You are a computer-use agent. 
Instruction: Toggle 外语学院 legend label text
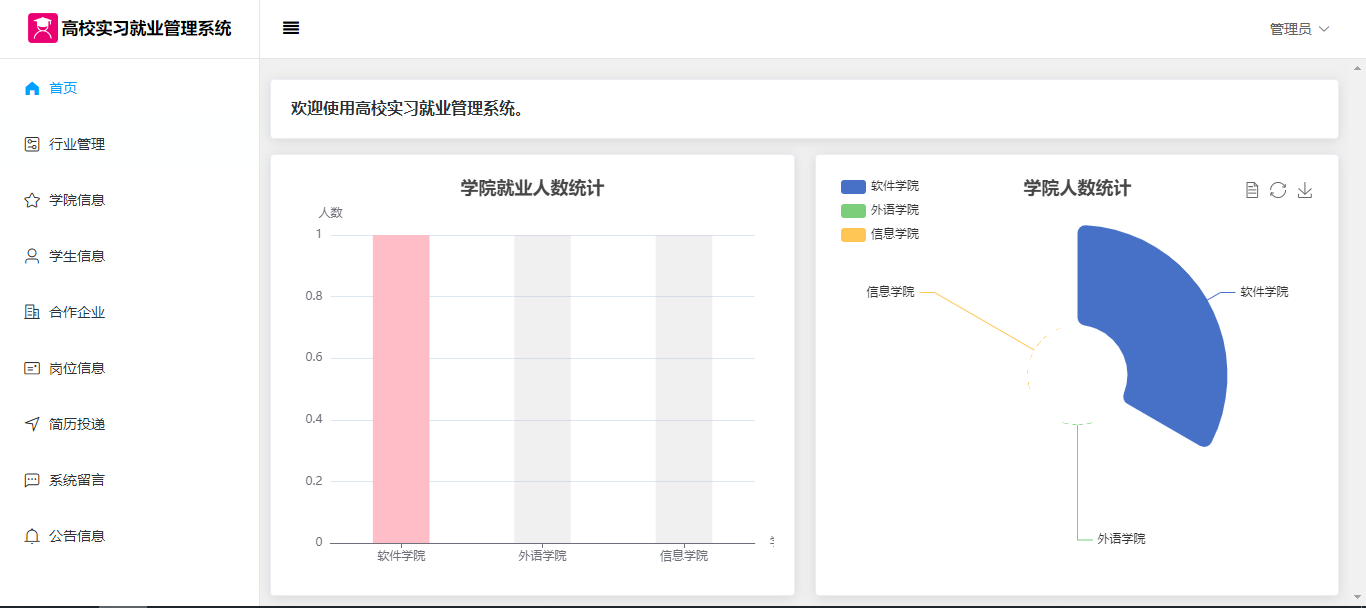point(895,210)
